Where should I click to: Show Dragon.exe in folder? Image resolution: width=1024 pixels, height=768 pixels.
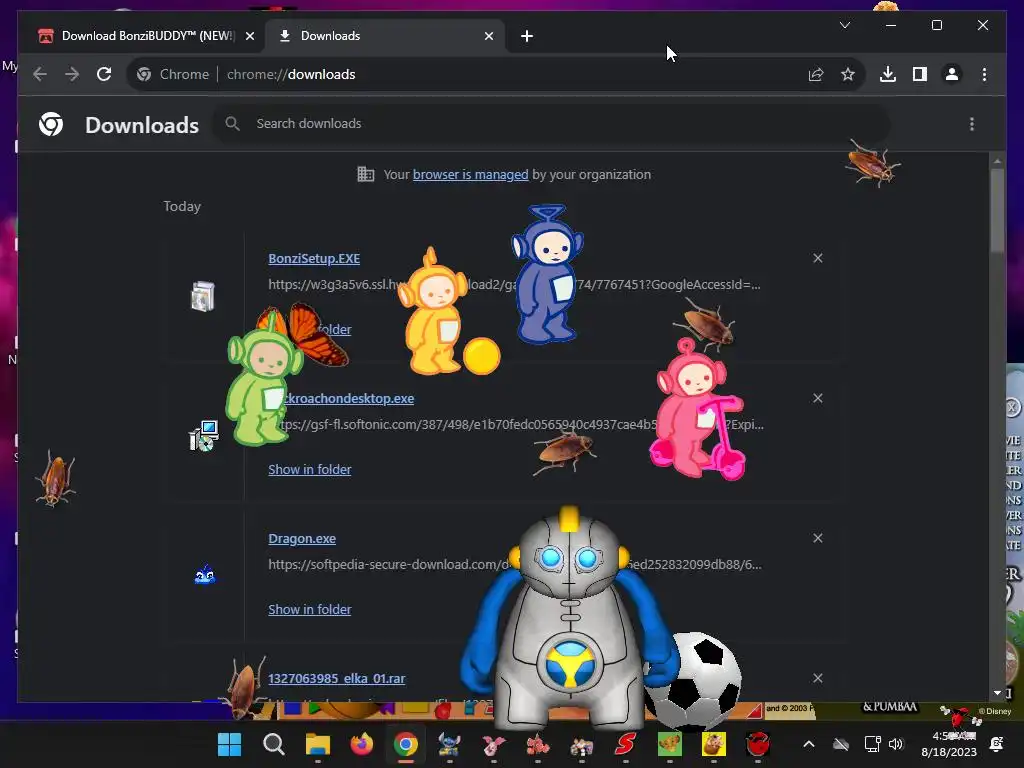310,609
